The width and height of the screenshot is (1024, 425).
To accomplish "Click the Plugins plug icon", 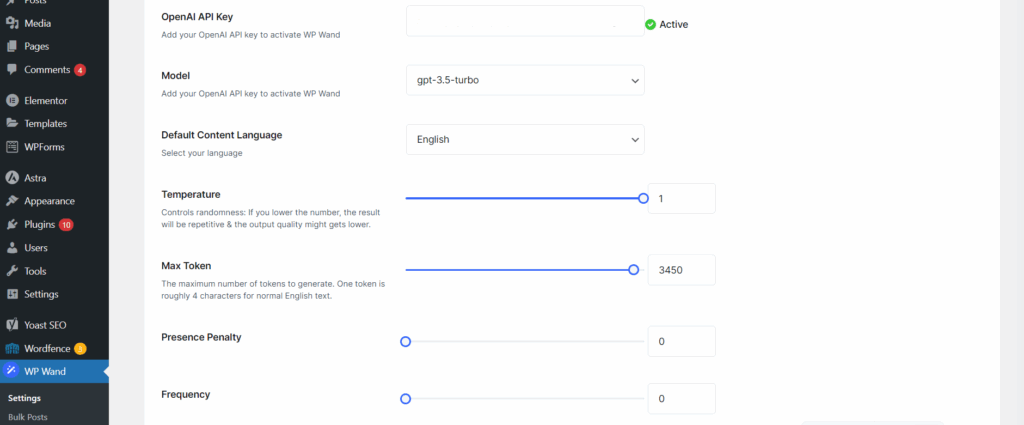I will pyautogui.click(x=12, y=225).
